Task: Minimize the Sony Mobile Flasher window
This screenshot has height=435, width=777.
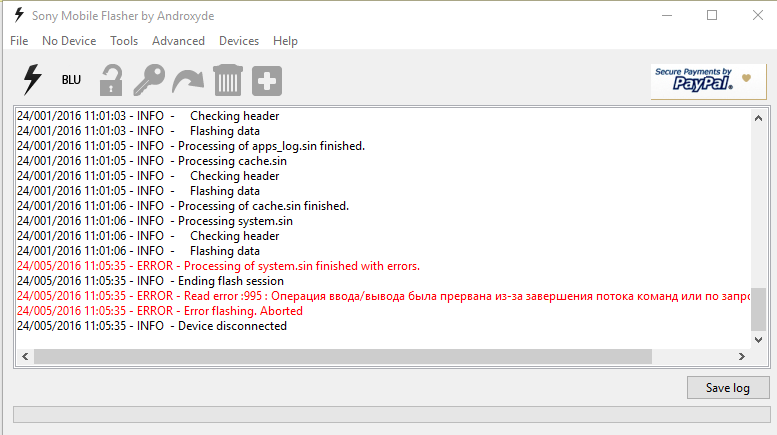Action: click(x=667, y=15)
